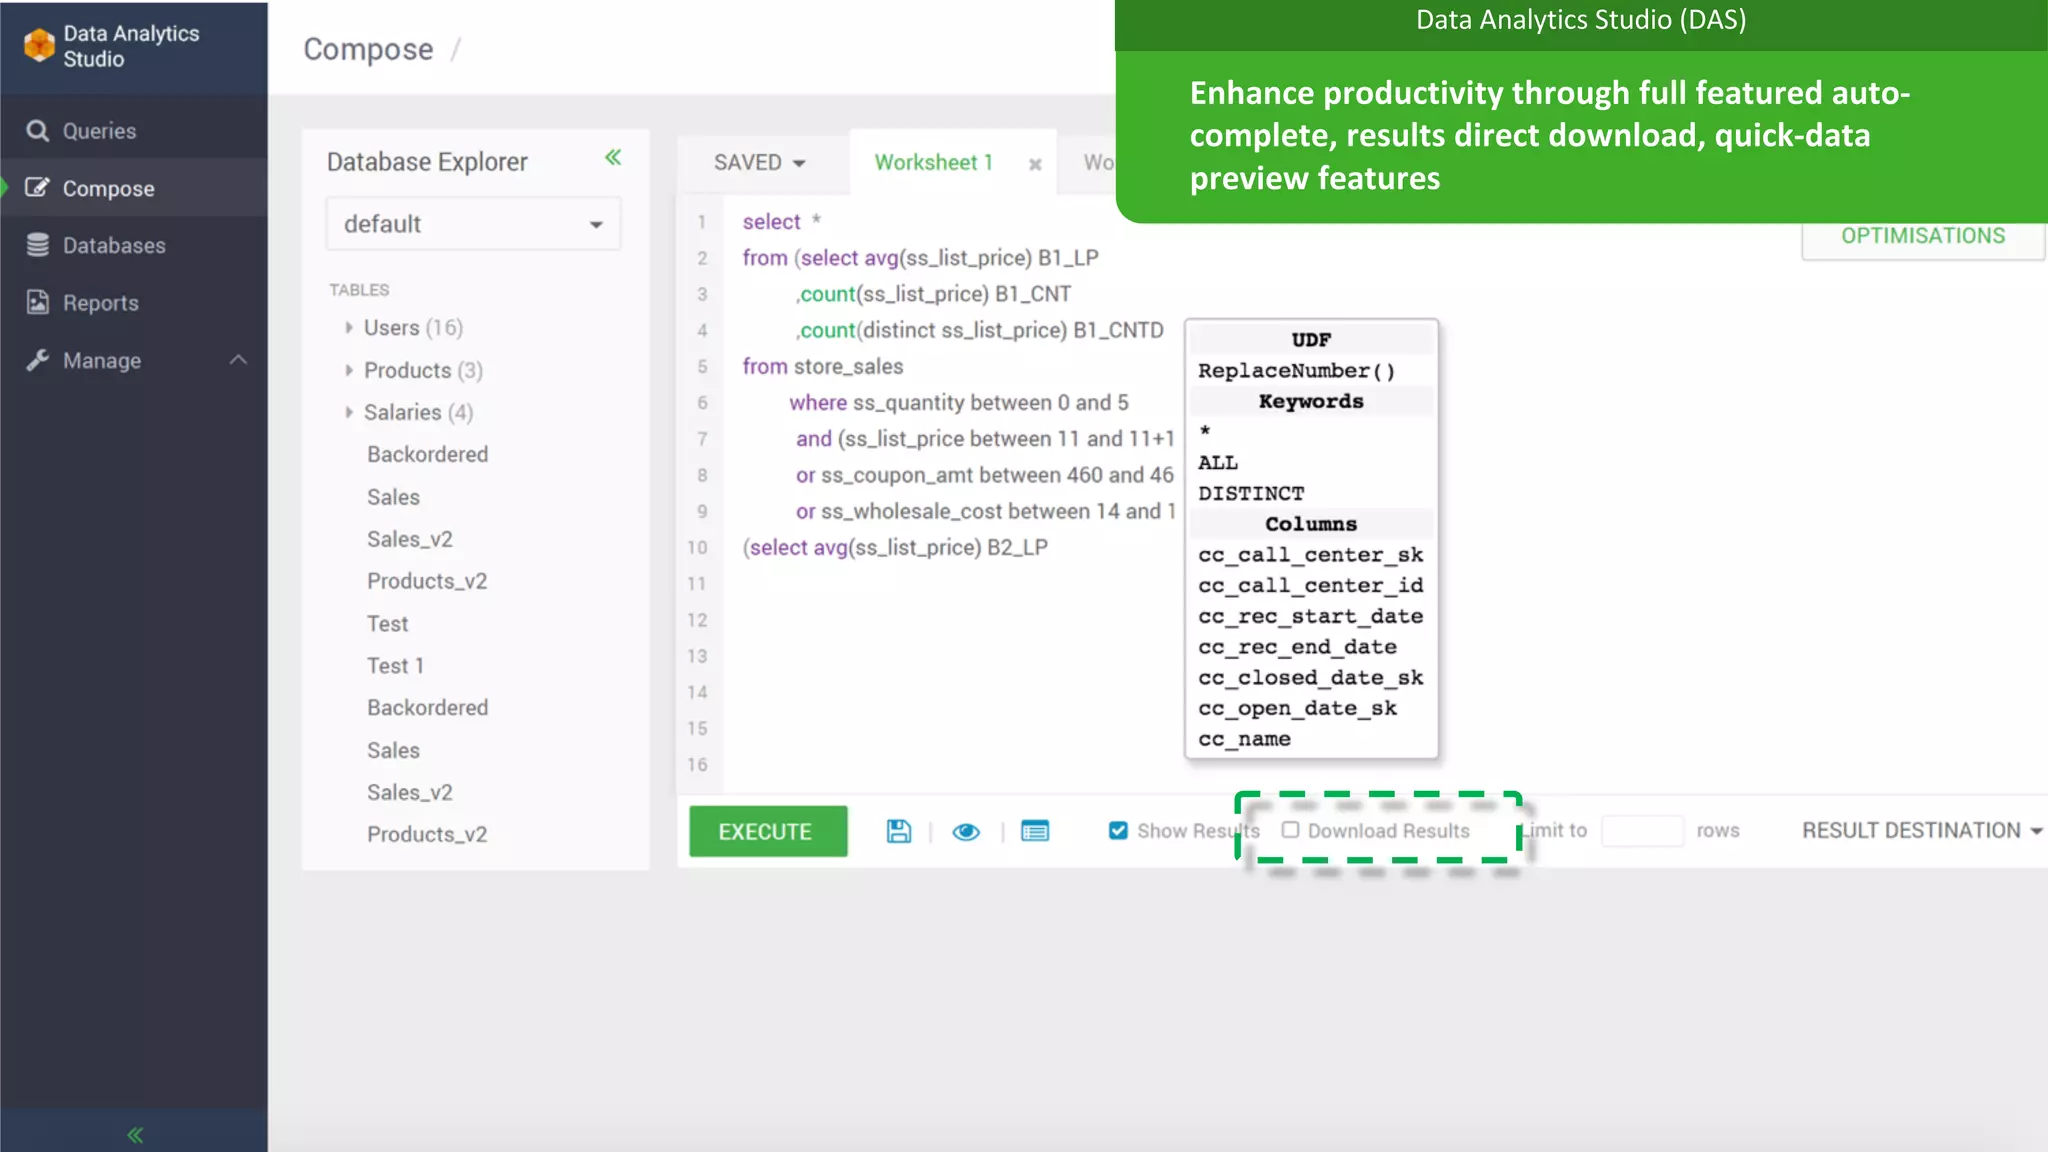Click the Reports document icon

point(37,302)
